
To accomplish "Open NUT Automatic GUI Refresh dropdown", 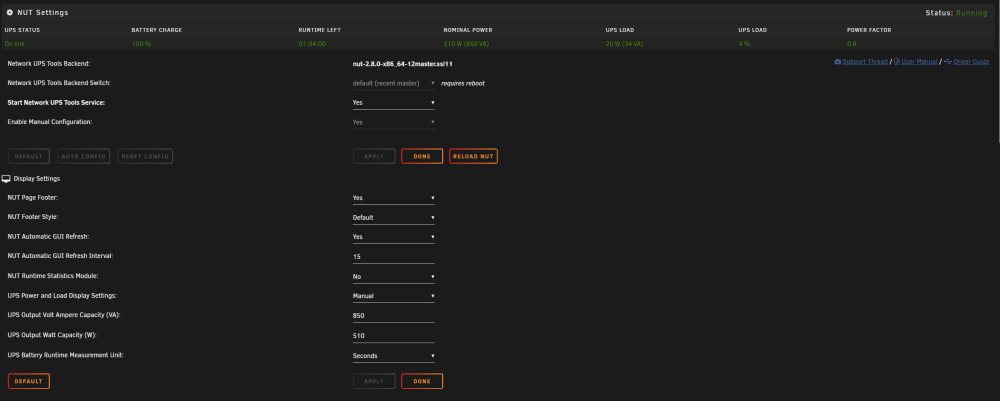I will (393, 237).
